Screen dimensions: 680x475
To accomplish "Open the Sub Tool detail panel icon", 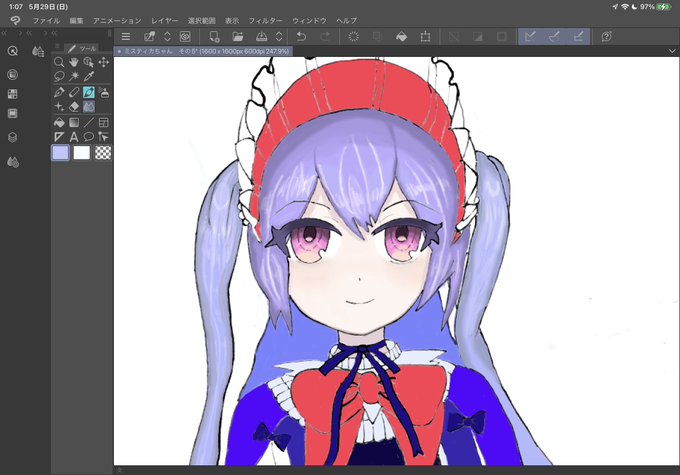I will [x=38, y=51].
